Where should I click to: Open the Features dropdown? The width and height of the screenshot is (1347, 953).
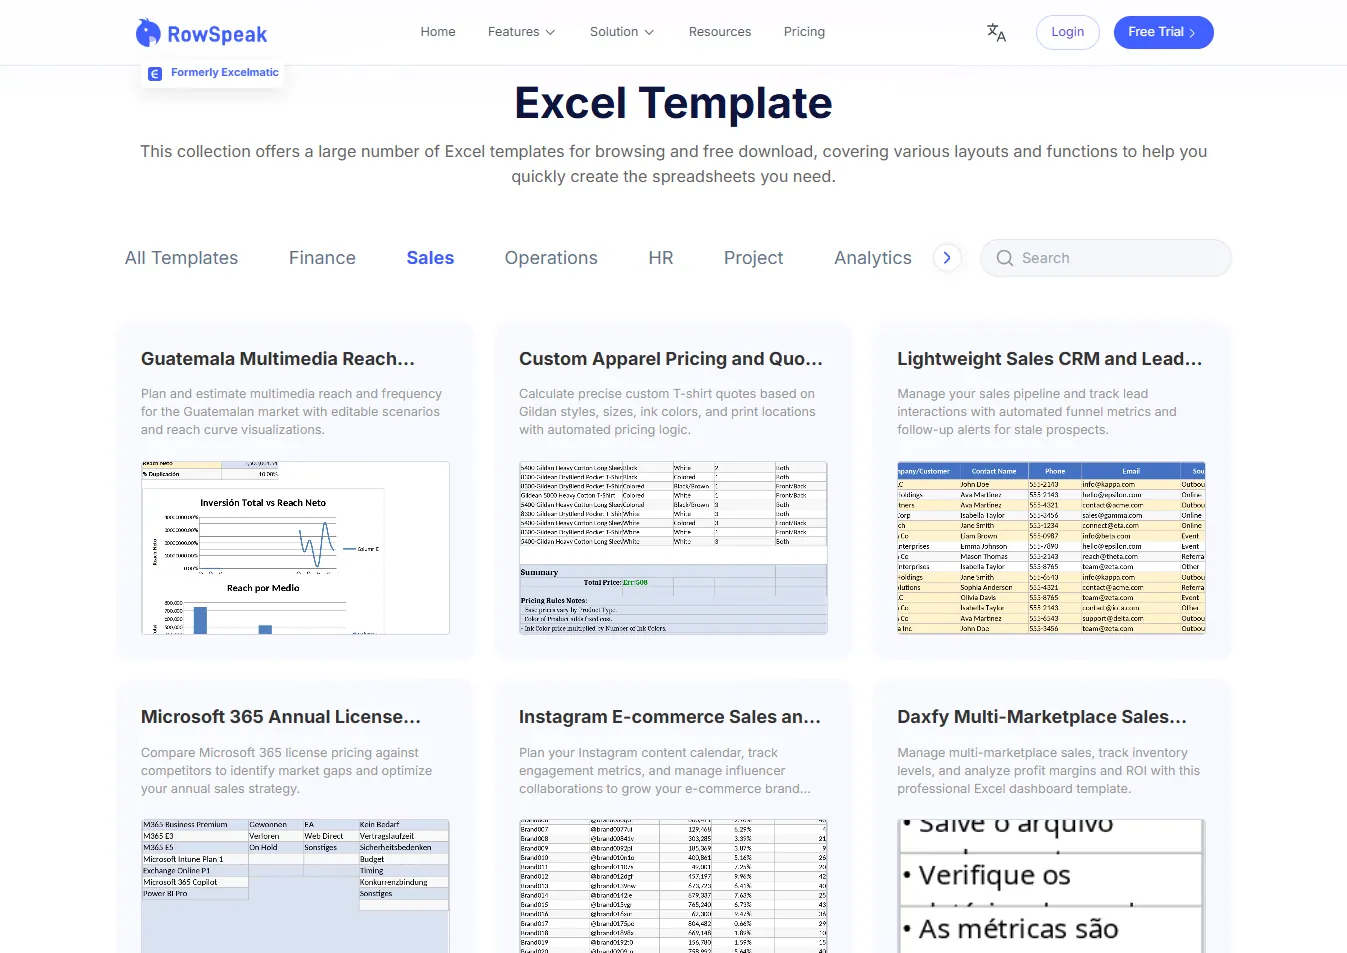click(521, 31)
